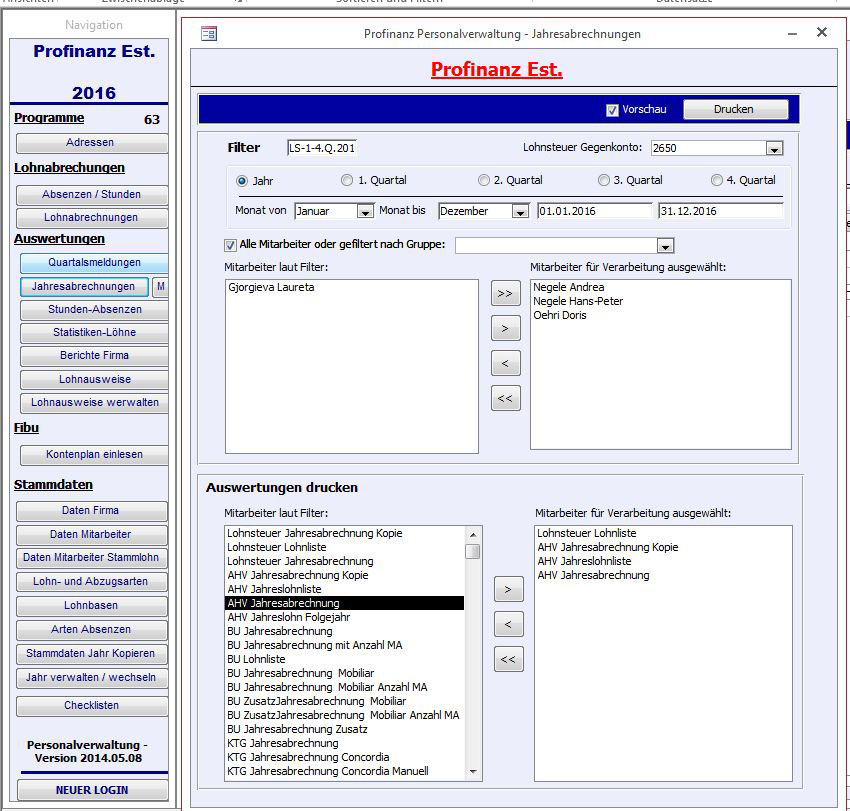This screenshot has width=850, height=811.
Task: Remove all employees from selected list
Action: 505,398
